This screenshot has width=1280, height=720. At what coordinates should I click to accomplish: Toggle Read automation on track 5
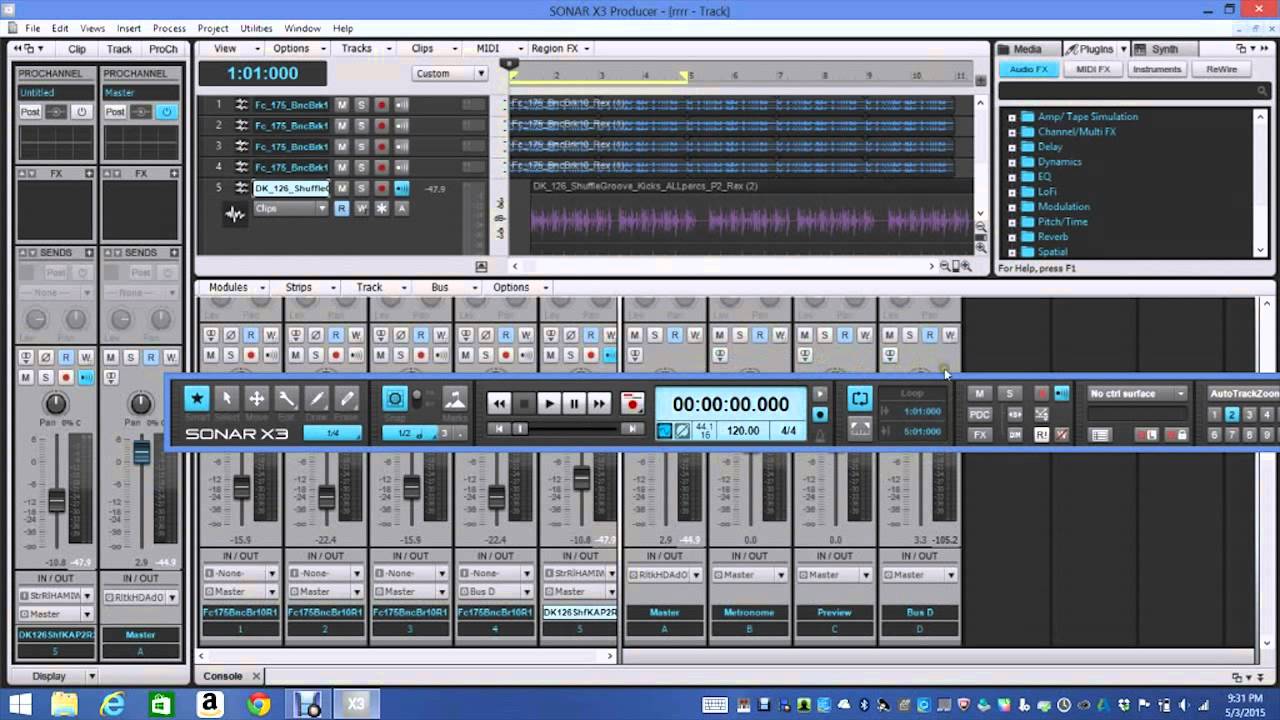click(x=342, y=208)
